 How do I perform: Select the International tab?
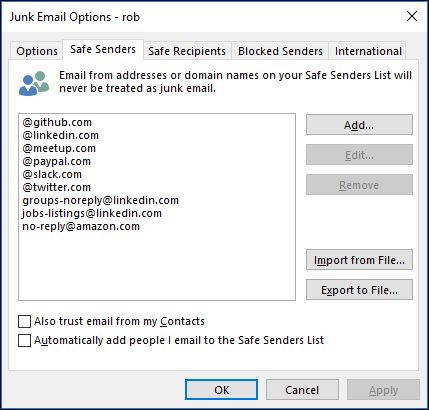click(x=368, y=51)
